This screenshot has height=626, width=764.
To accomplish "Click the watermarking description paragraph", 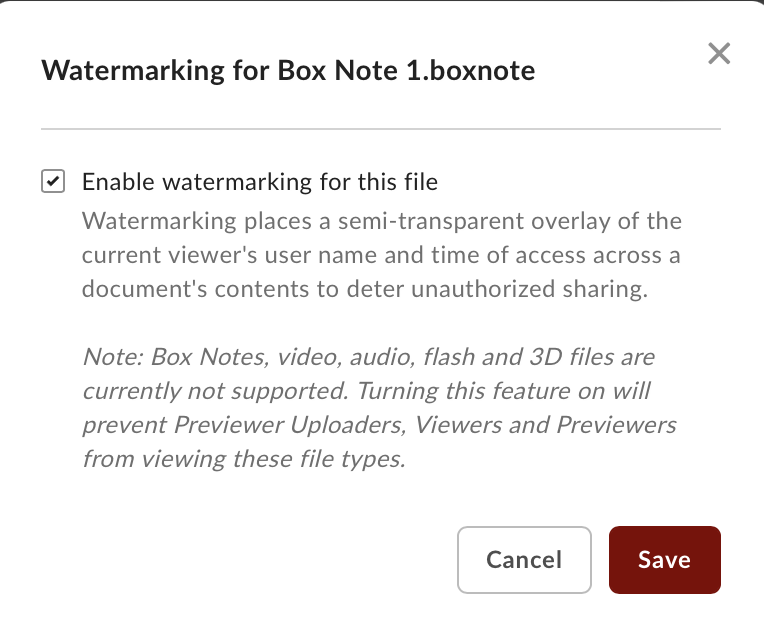I will 381,255.
